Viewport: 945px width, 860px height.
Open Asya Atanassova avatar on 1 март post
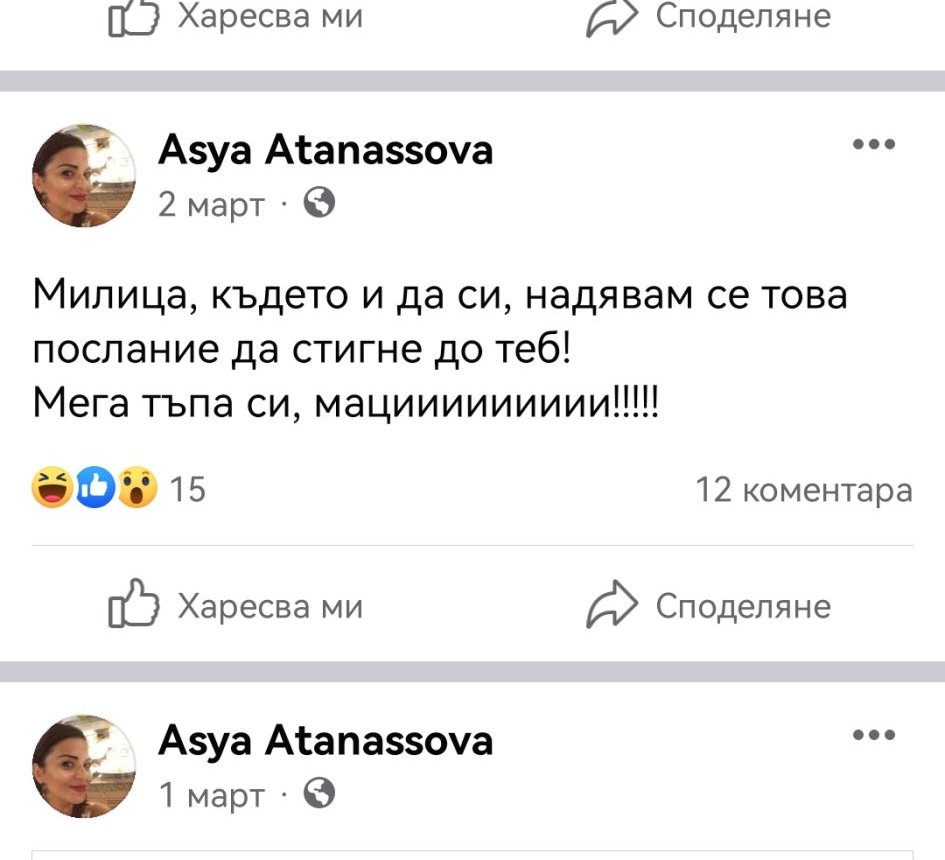coord(85,766)
